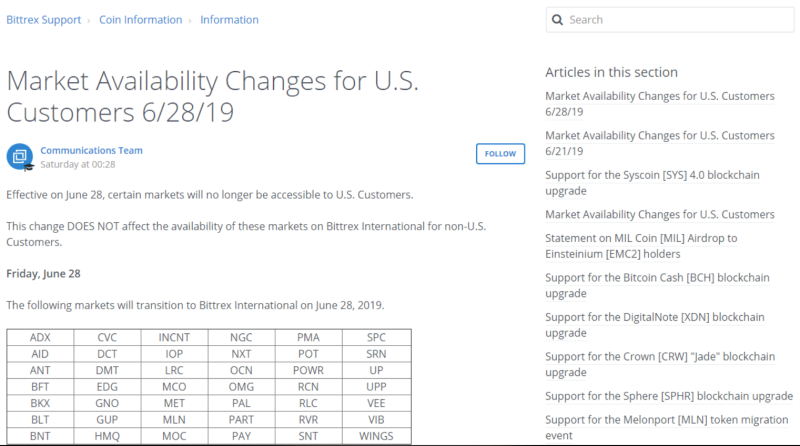
Task: Open the Communications Team author profile link
Action: coord(91,151)
